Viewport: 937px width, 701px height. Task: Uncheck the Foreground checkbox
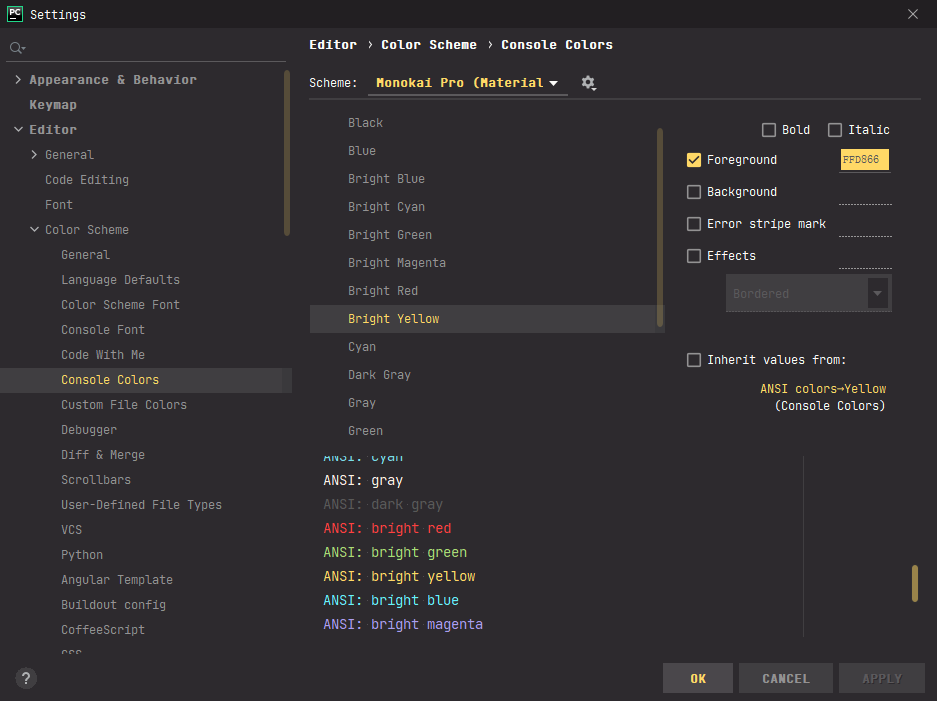point(694,160)
